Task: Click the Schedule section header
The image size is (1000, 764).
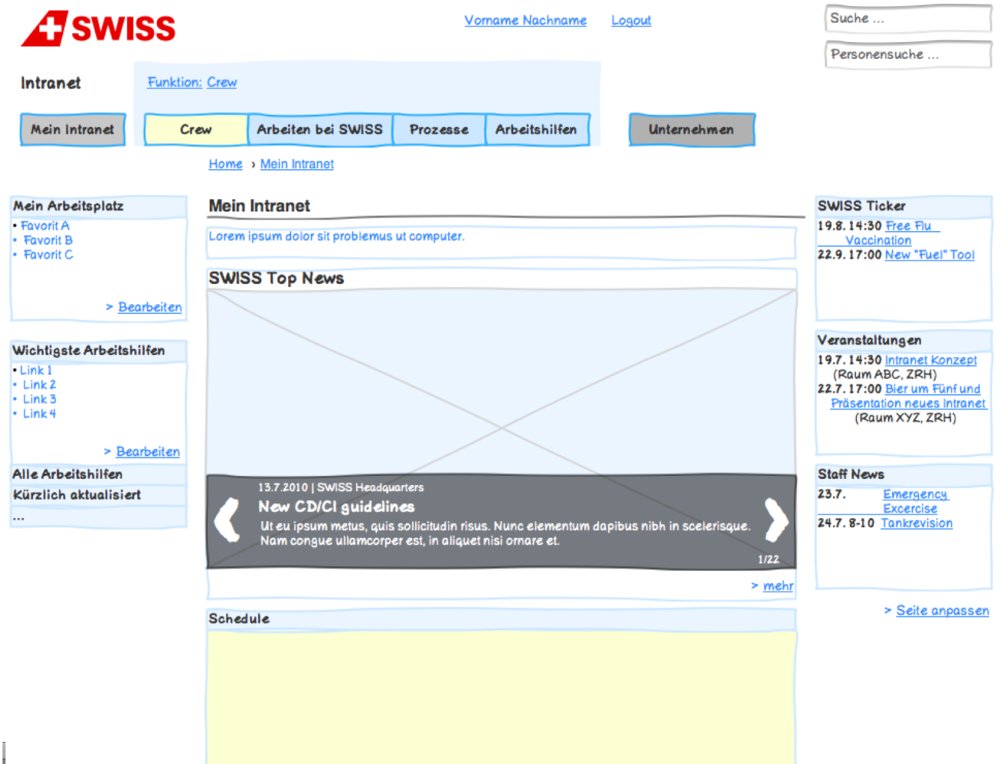Action: point(501,619)
